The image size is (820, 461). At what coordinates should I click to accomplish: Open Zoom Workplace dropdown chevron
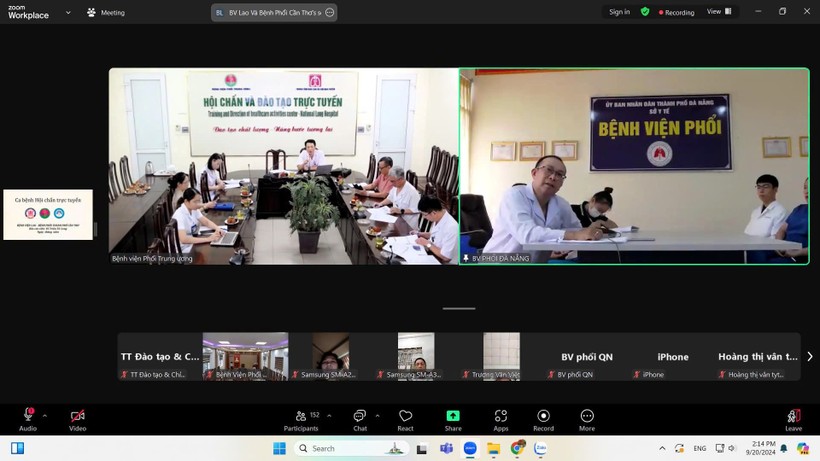point(68,13)
